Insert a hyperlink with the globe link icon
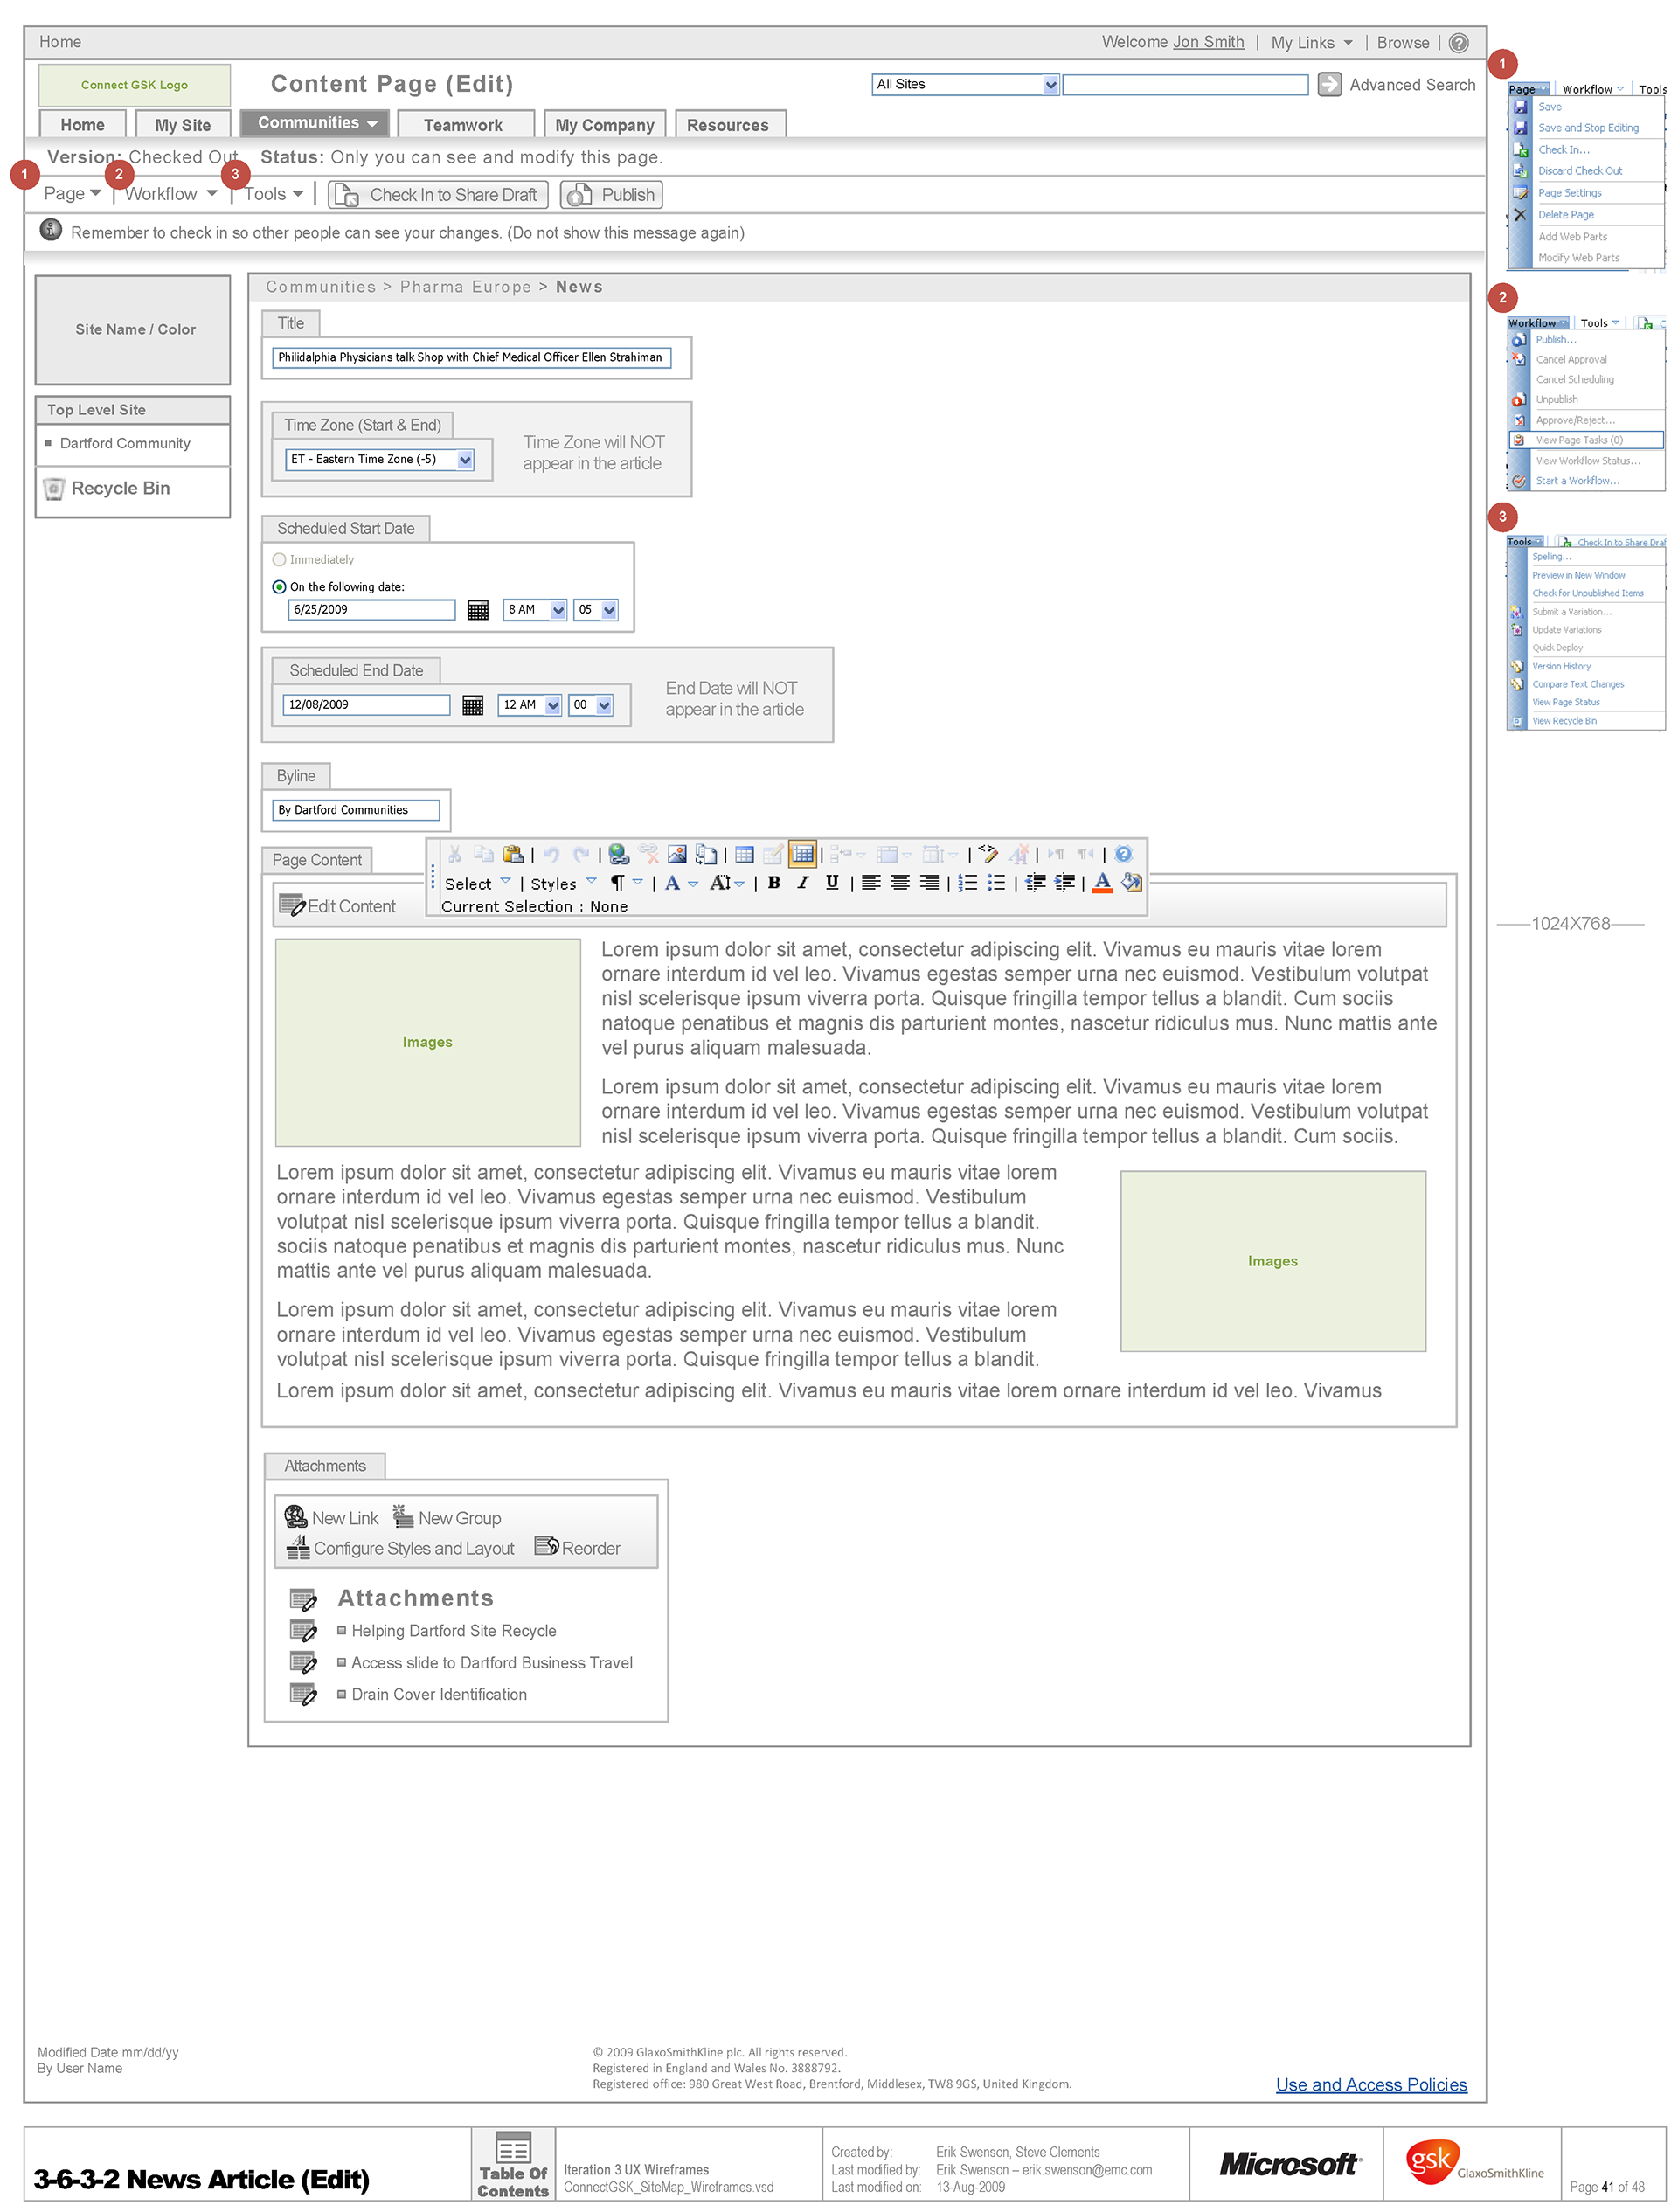 pyautogui.click(x=619, y=854)
